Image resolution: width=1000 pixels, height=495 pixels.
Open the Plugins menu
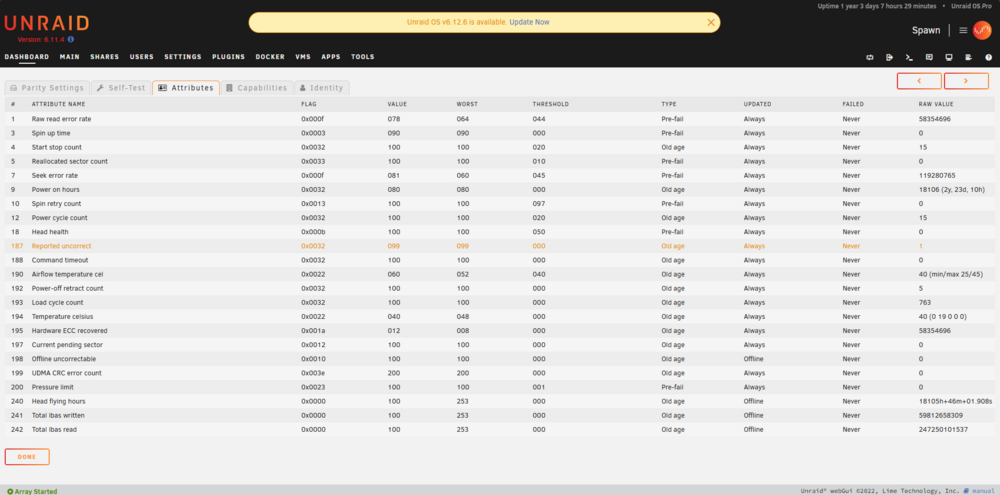(x=228, y=57)
